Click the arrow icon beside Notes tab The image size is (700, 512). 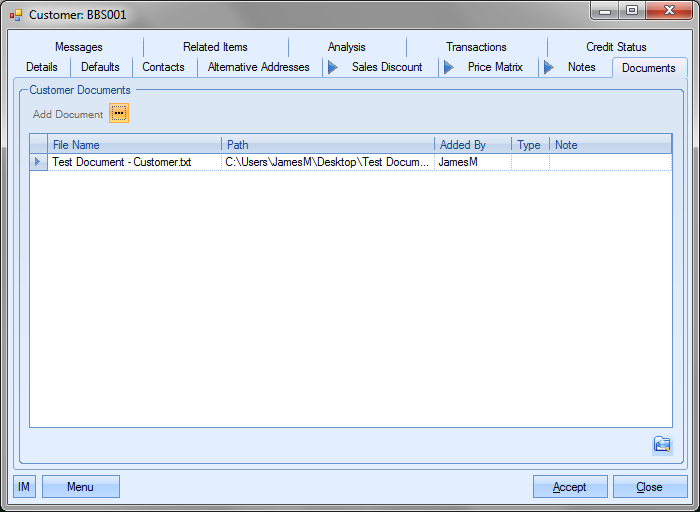[548, 67]
